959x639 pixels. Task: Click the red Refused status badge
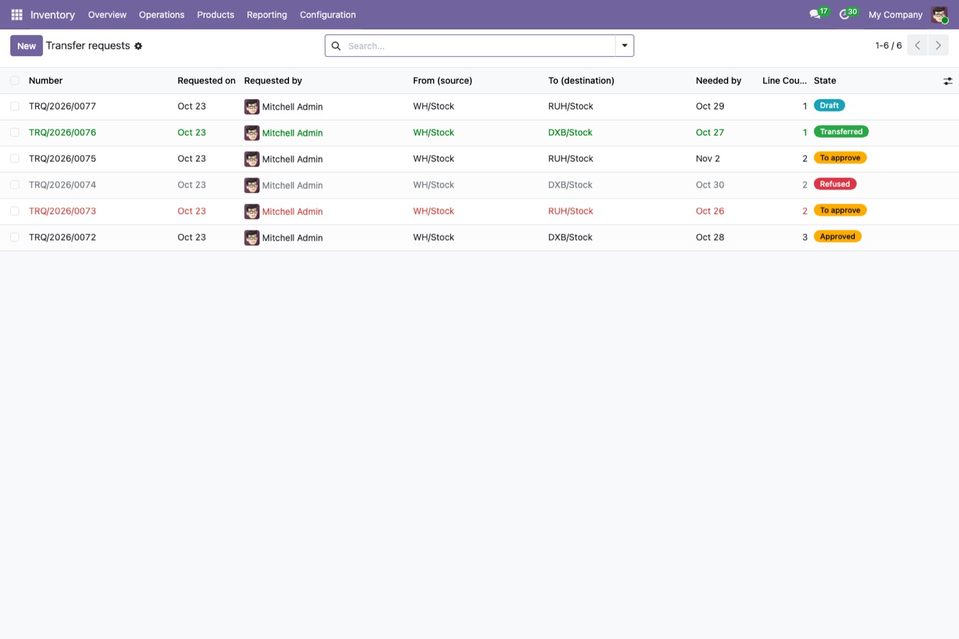point(835,184)
